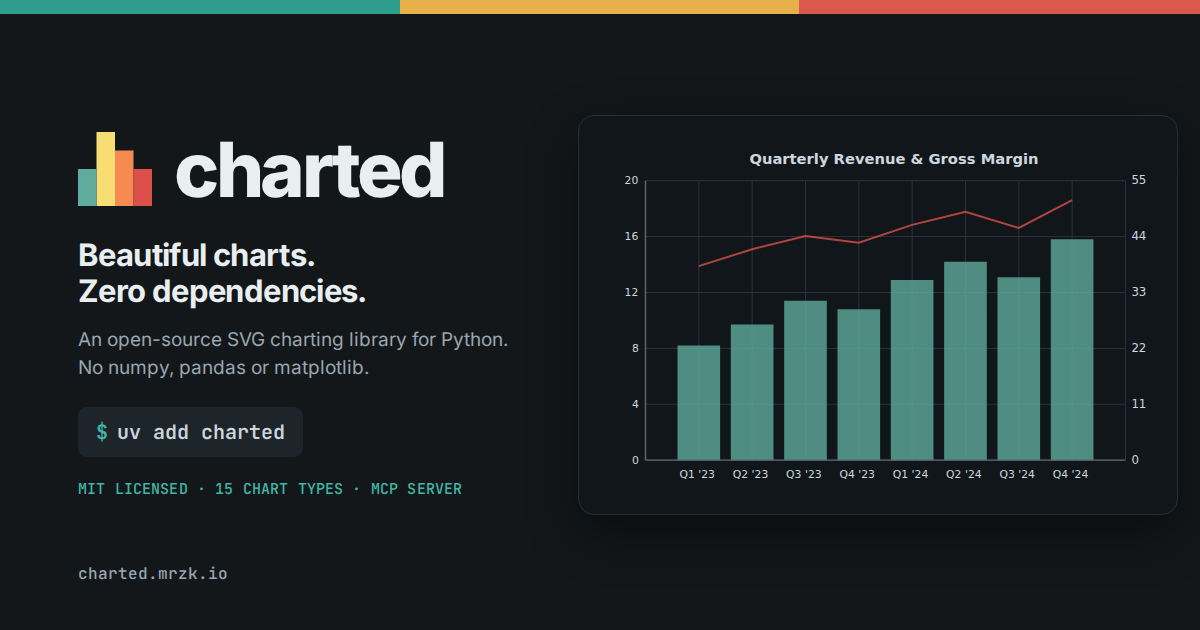This screenshot has height=630, width=1200.
Task: Click the green dollar prompt symbol
Action: pos(102,432)
